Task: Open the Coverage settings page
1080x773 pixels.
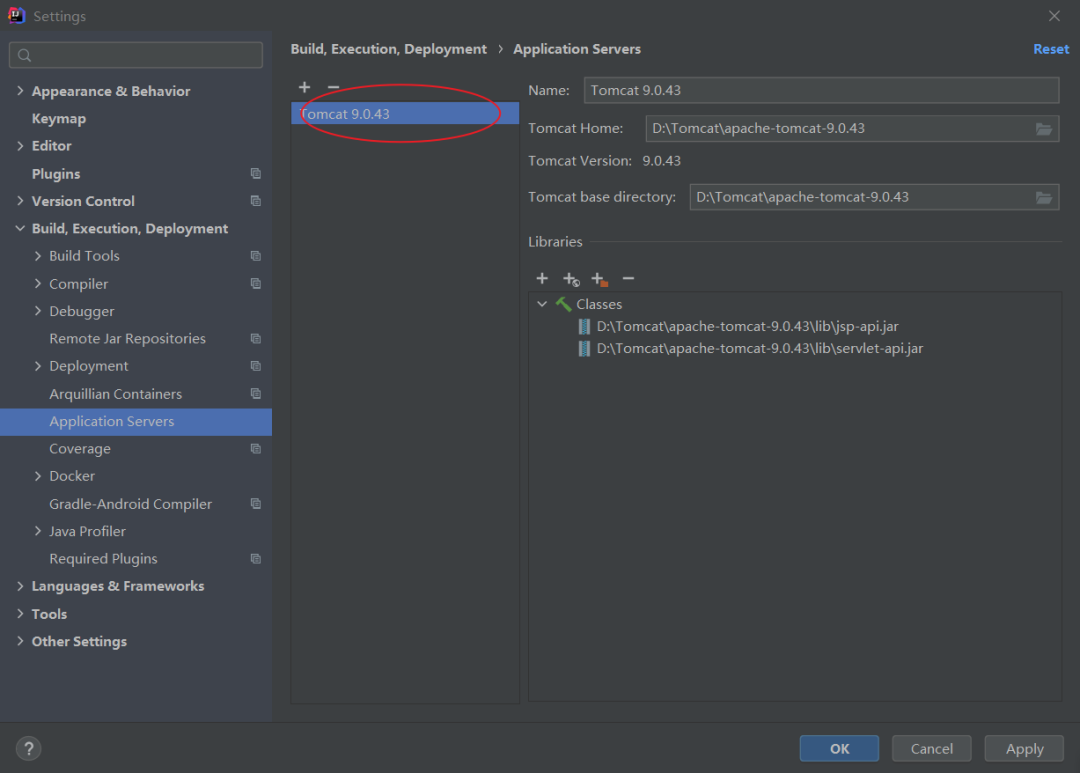Action: click(80, 449)
